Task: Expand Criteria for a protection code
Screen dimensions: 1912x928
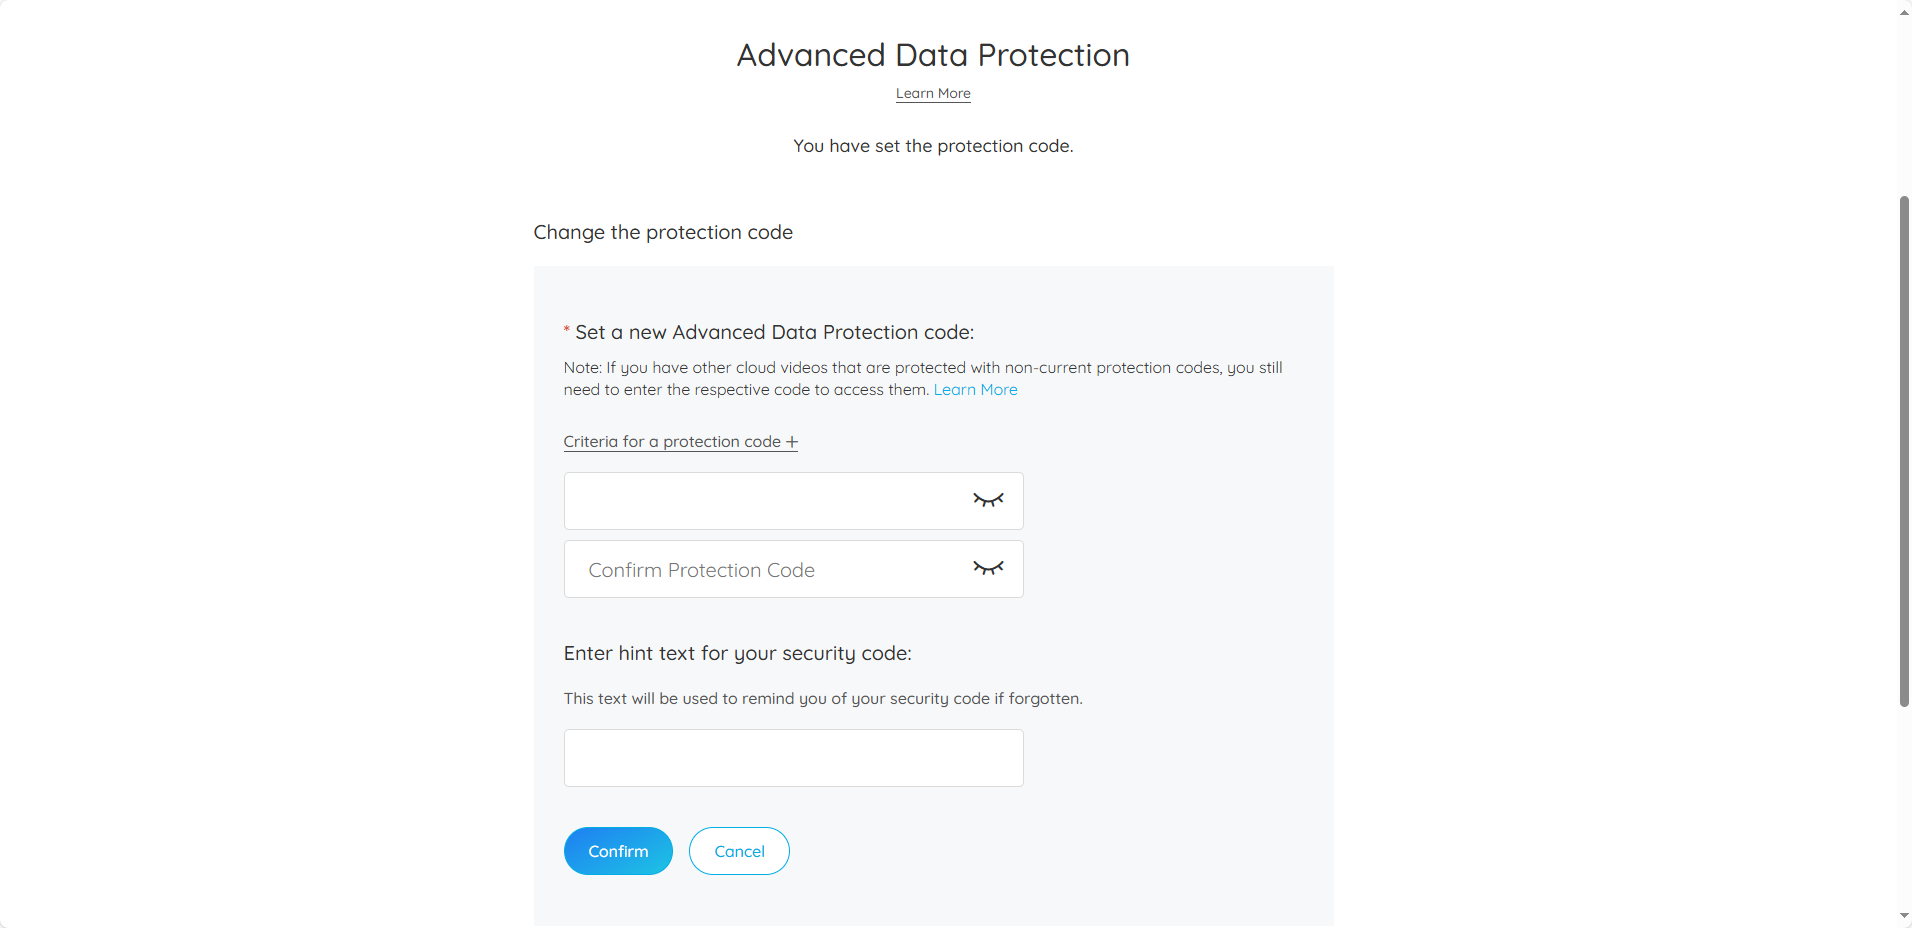Action: coord(680,442)
